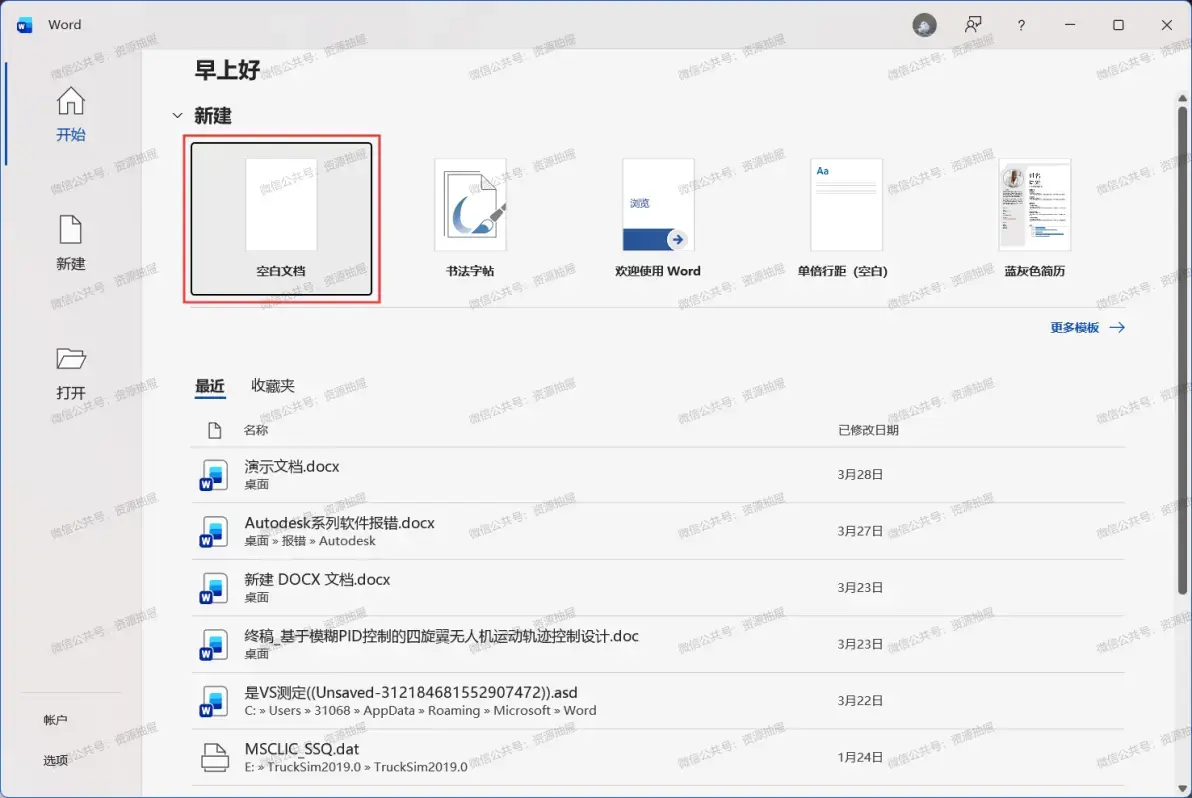Sort by the 已修改日期 column header
Screen dimensions: 1192x798
point(868,430)
